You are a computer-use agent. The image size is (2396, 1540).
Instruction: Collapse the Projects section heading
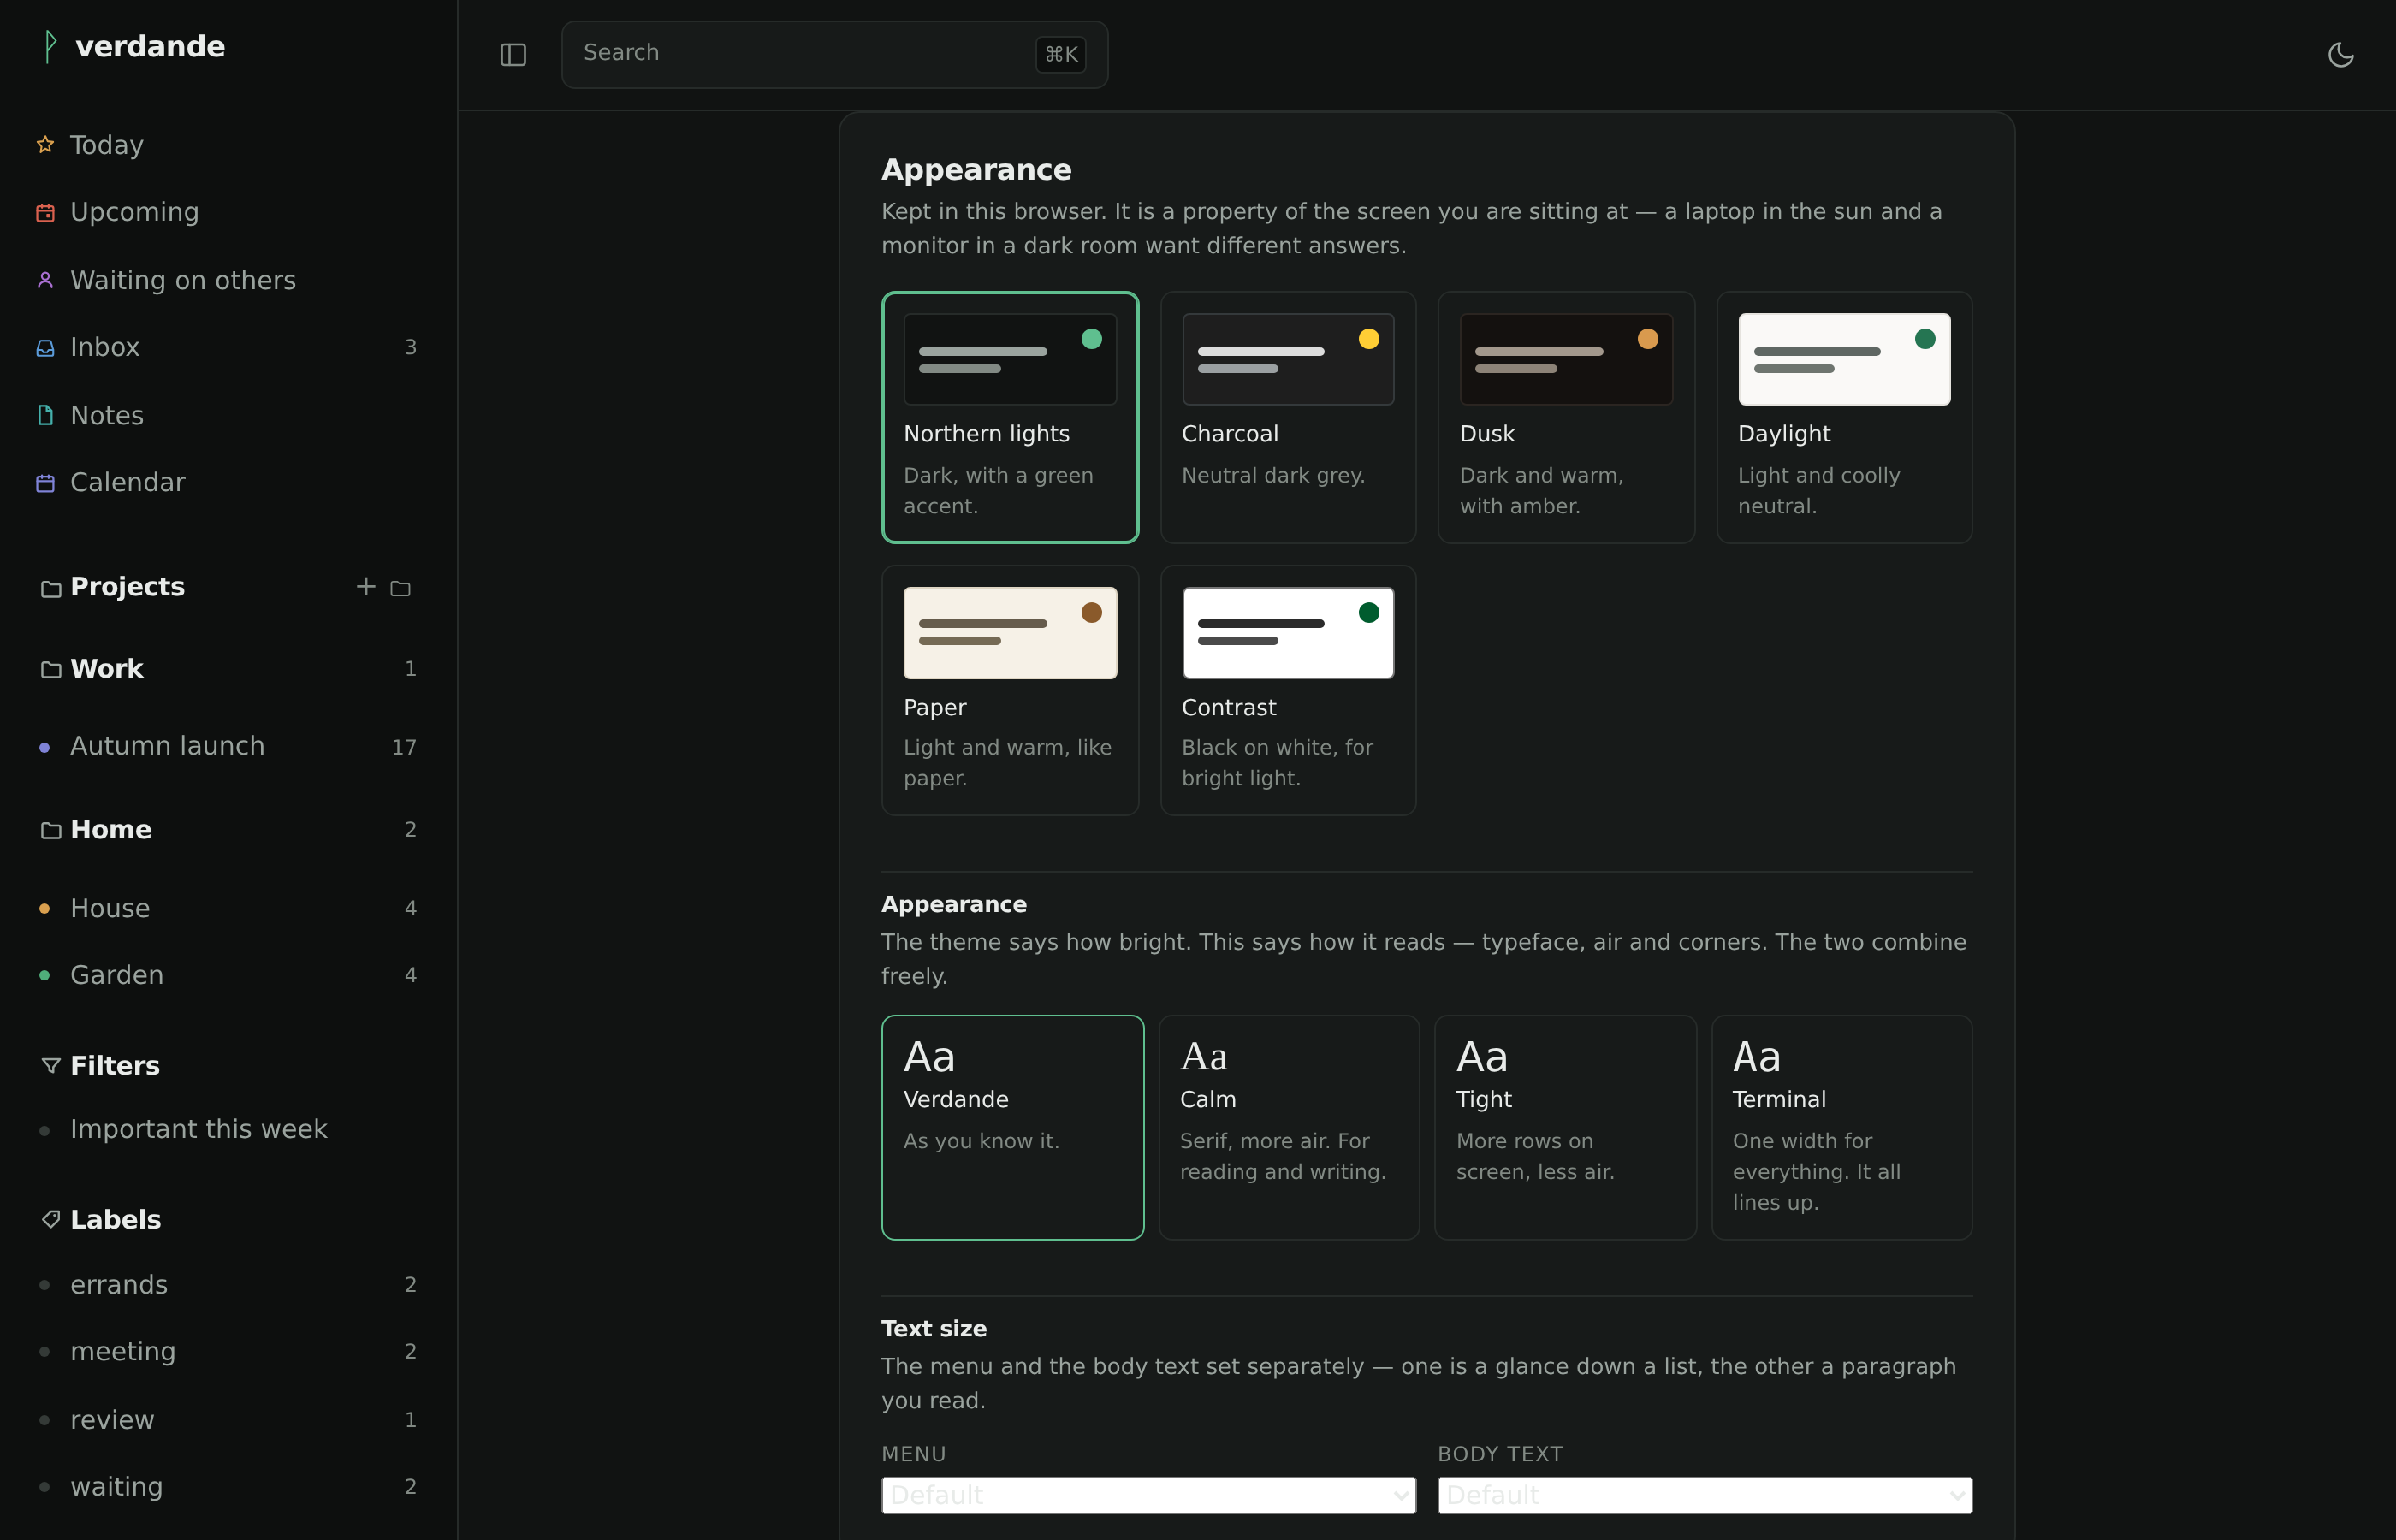click(127, 587)
